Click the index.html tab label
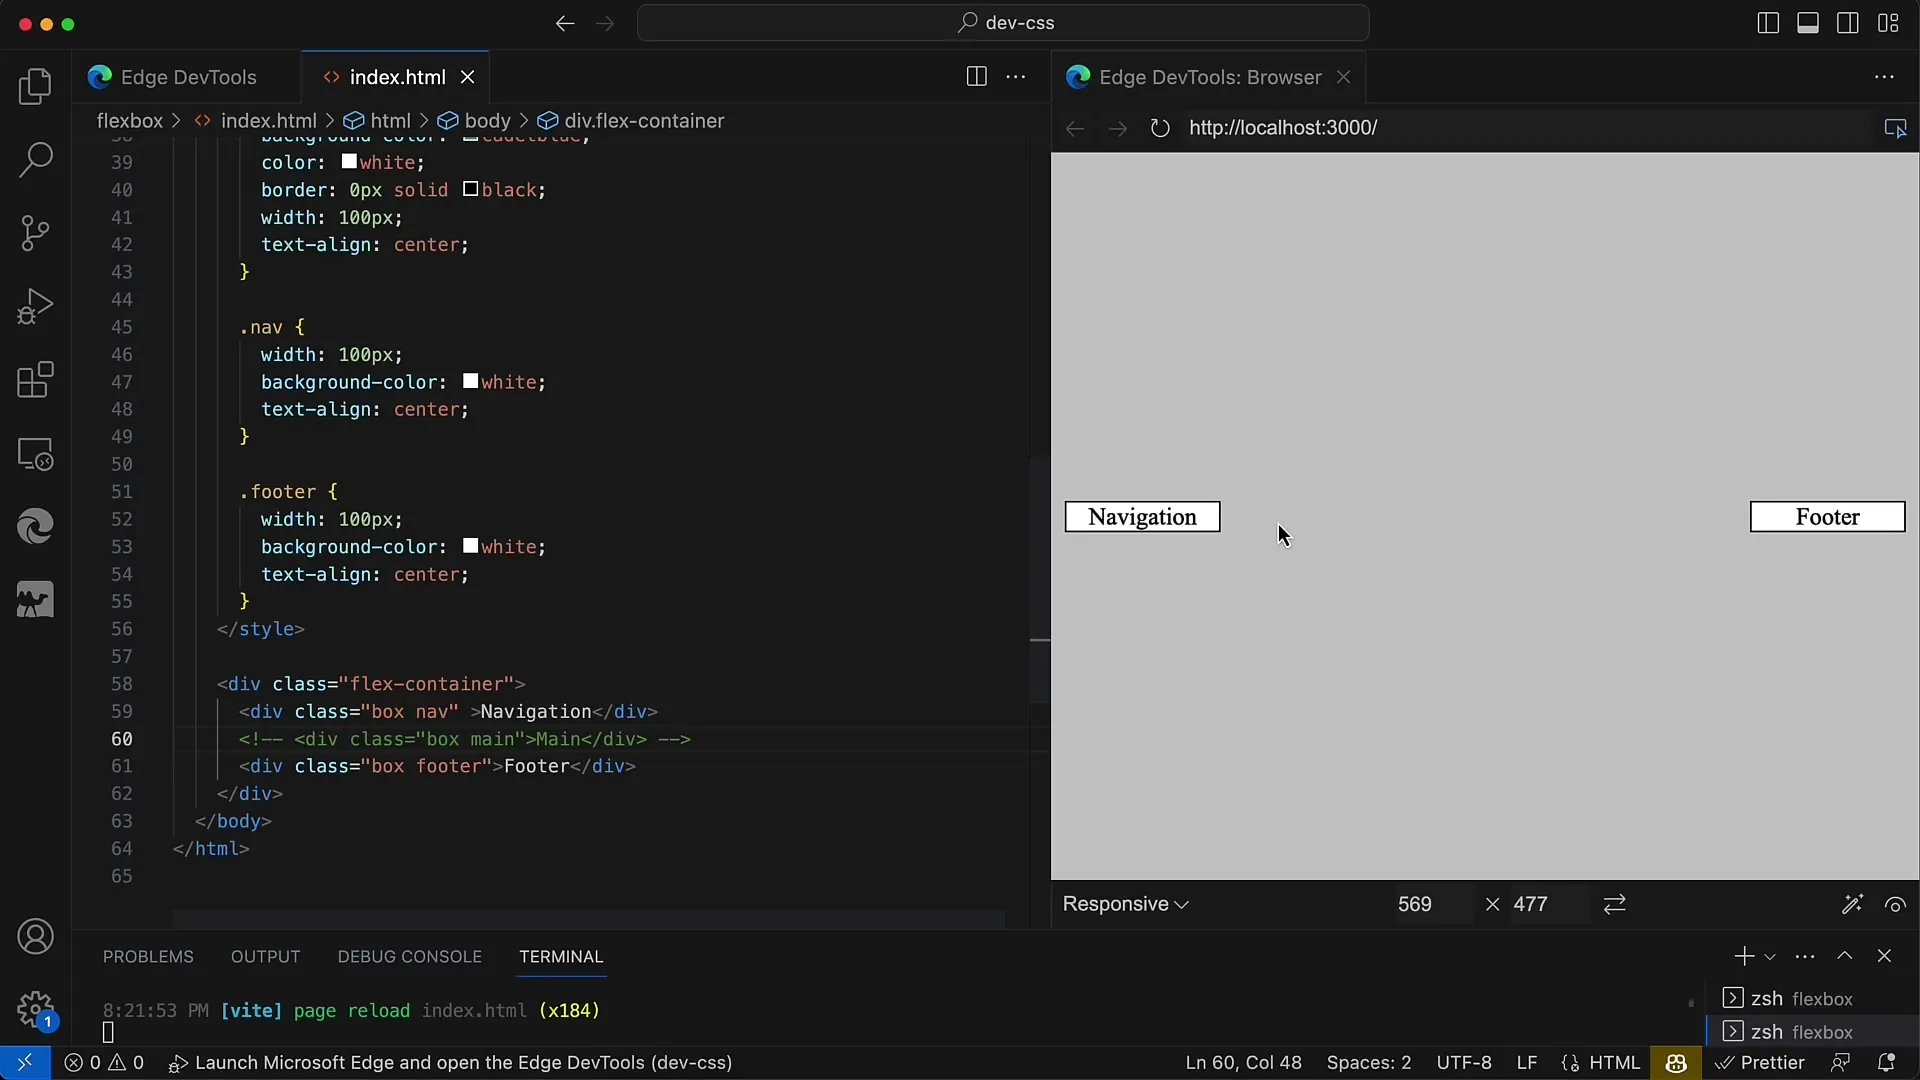This screenshot has width=1920, height=1080. click(x=398, y=76)
